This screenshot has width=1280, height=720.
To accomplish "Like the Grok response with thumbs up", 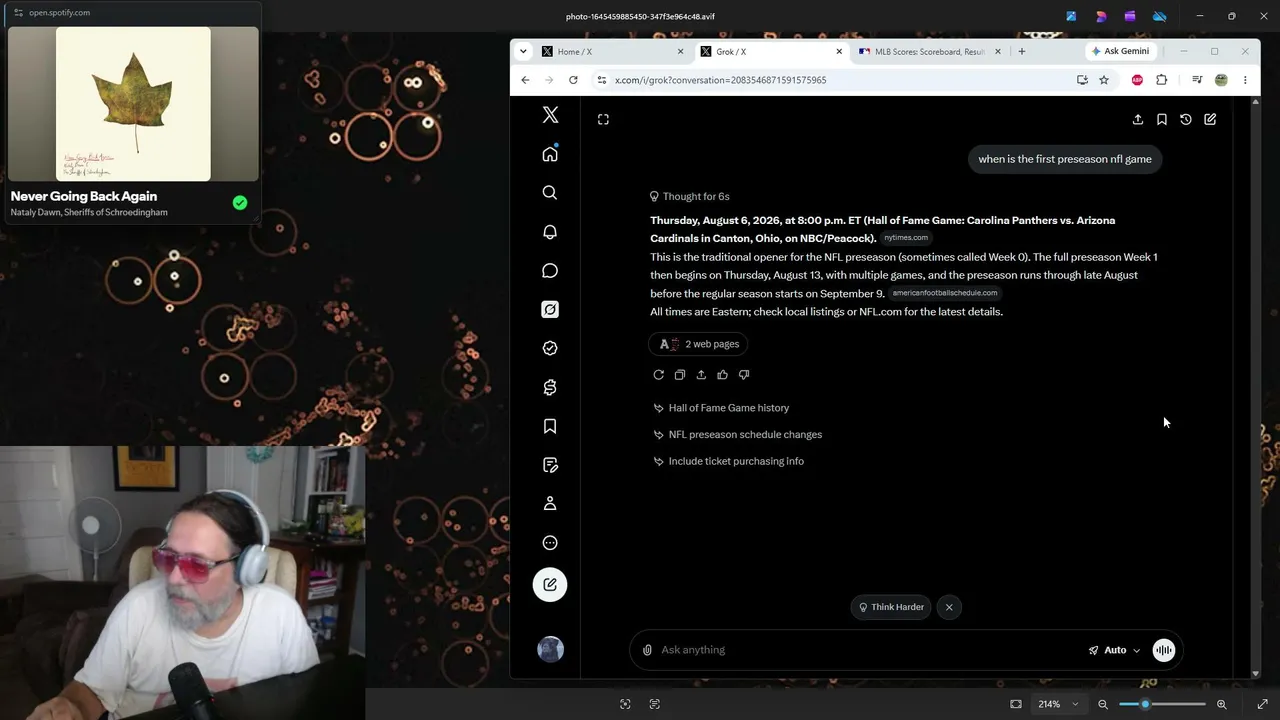I will (x=722, y=375).
